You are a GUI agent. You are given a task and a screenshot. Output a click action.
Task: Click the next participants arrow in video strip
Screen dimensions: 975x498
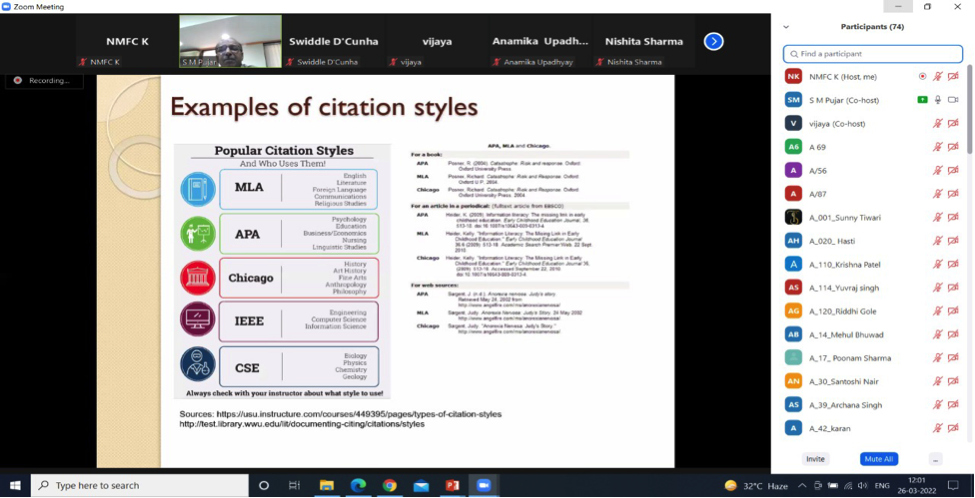713,41
